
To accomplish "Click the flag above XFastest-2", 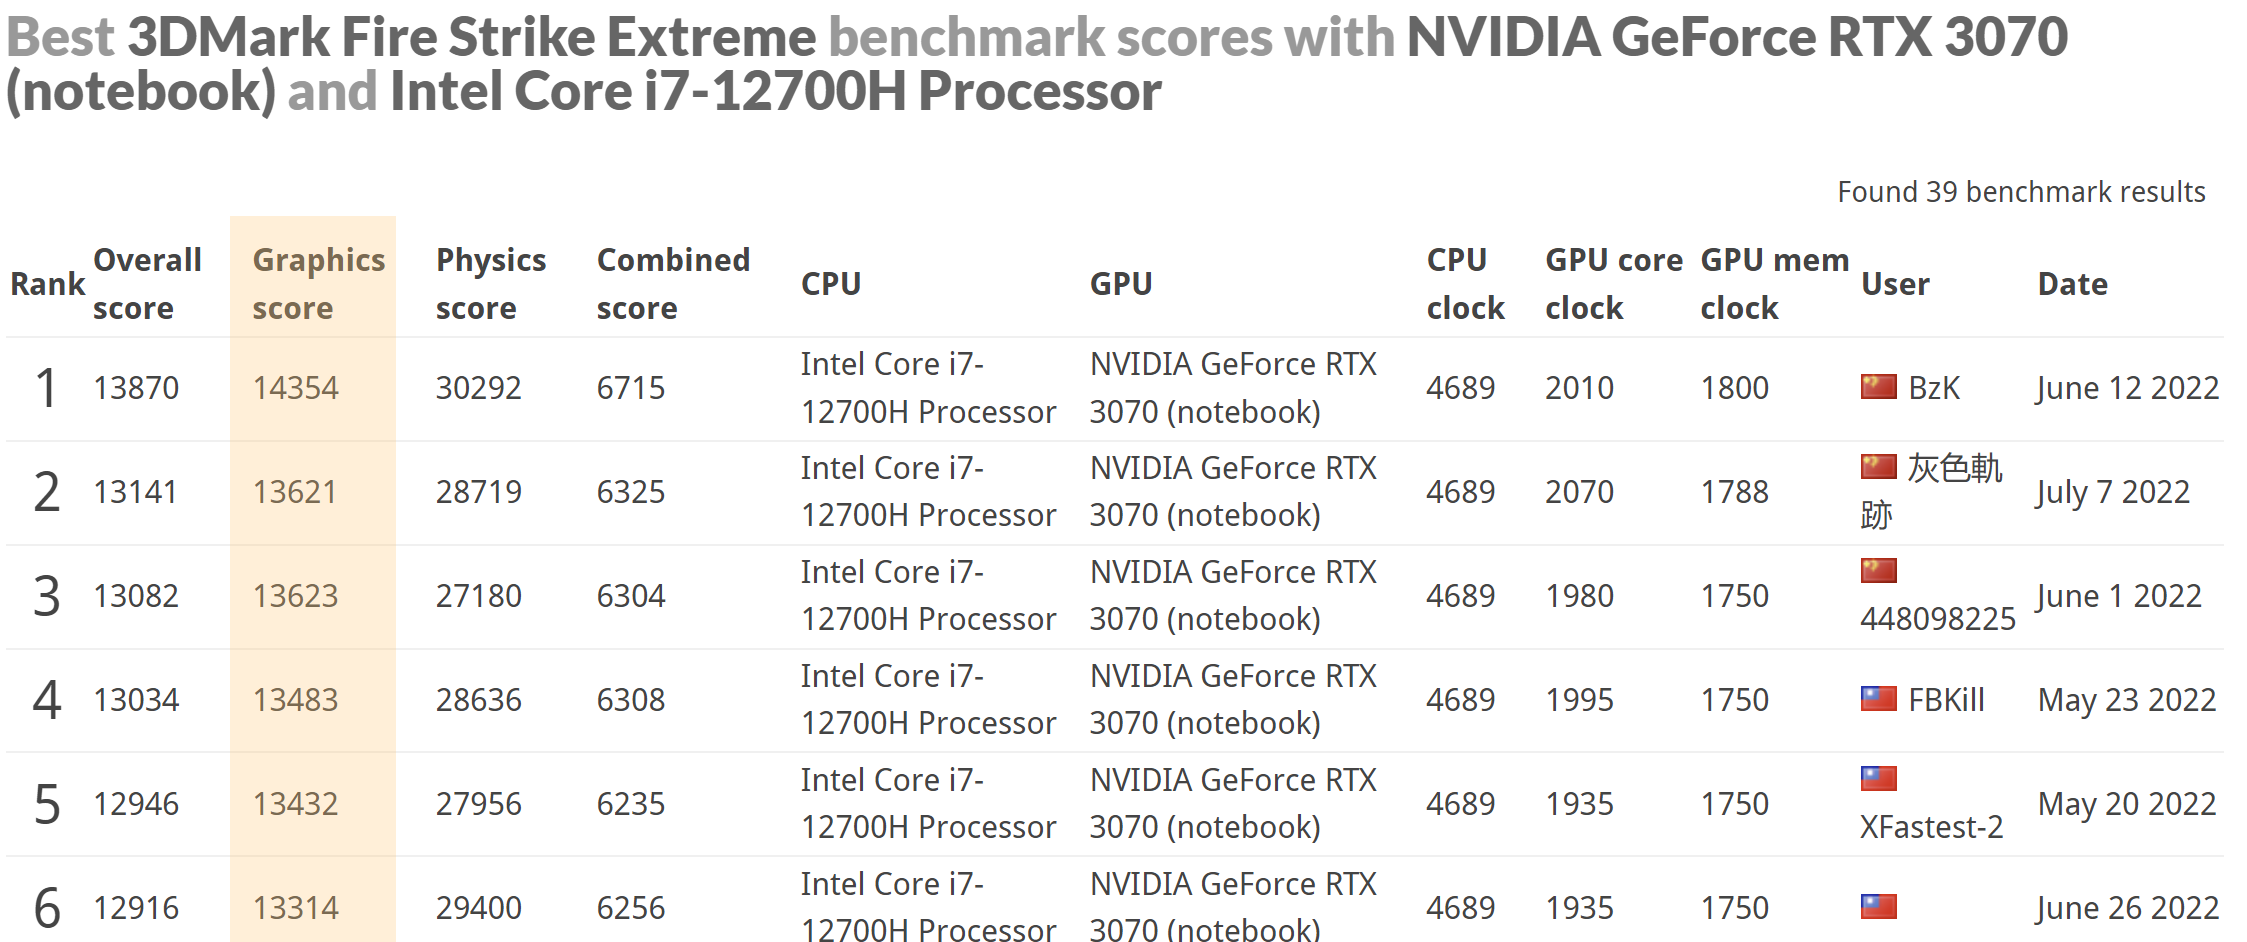I will tap(1878, 779).
